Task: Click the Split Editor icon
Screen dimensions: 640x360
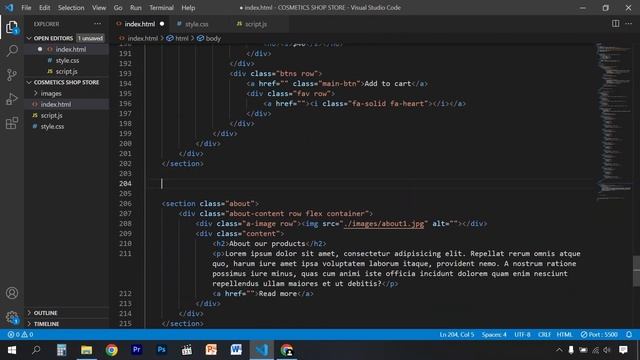Action: [616, 24]
